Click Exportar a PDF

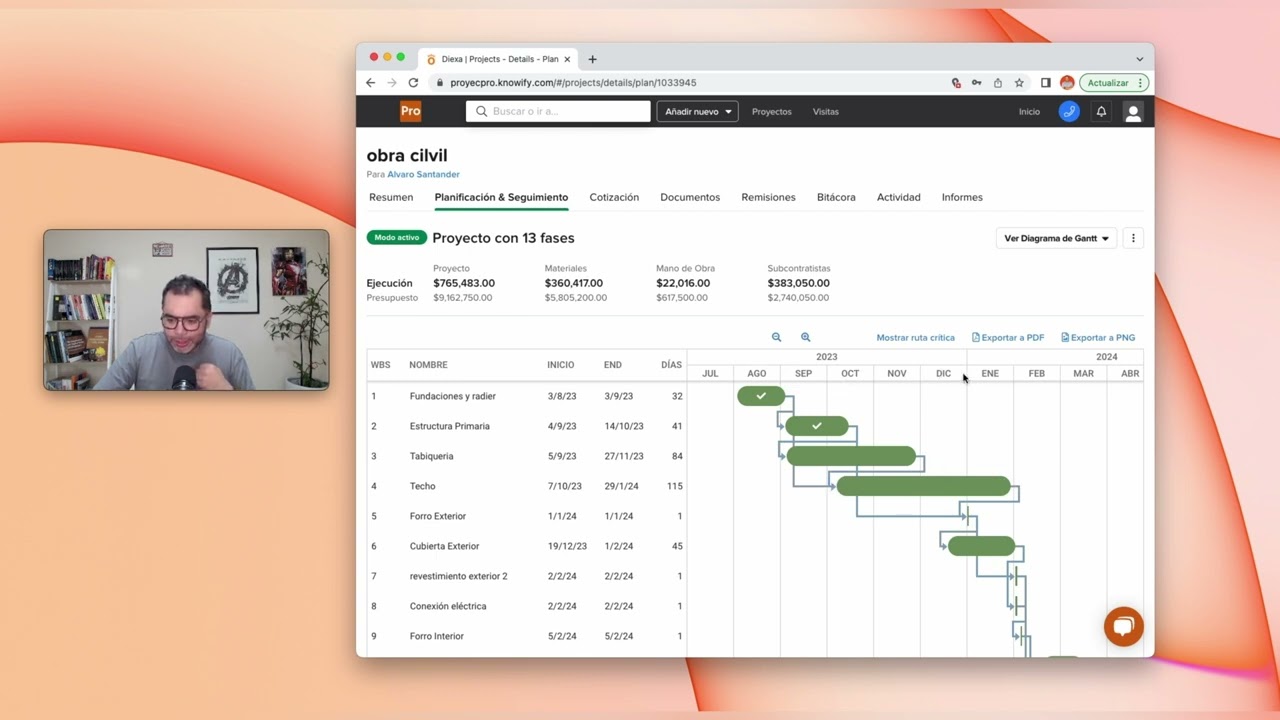click(1008, 338)
